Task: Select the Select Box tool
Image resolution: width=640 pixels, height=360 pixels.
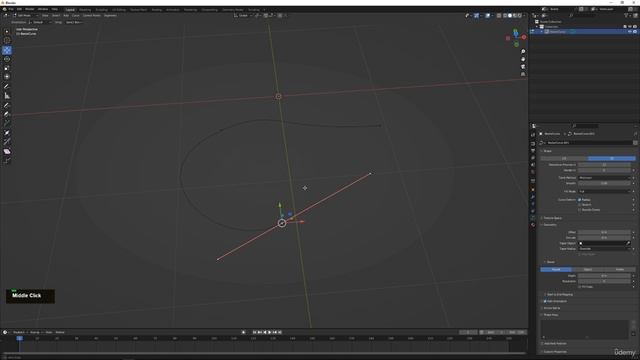Action: point(7,31)
